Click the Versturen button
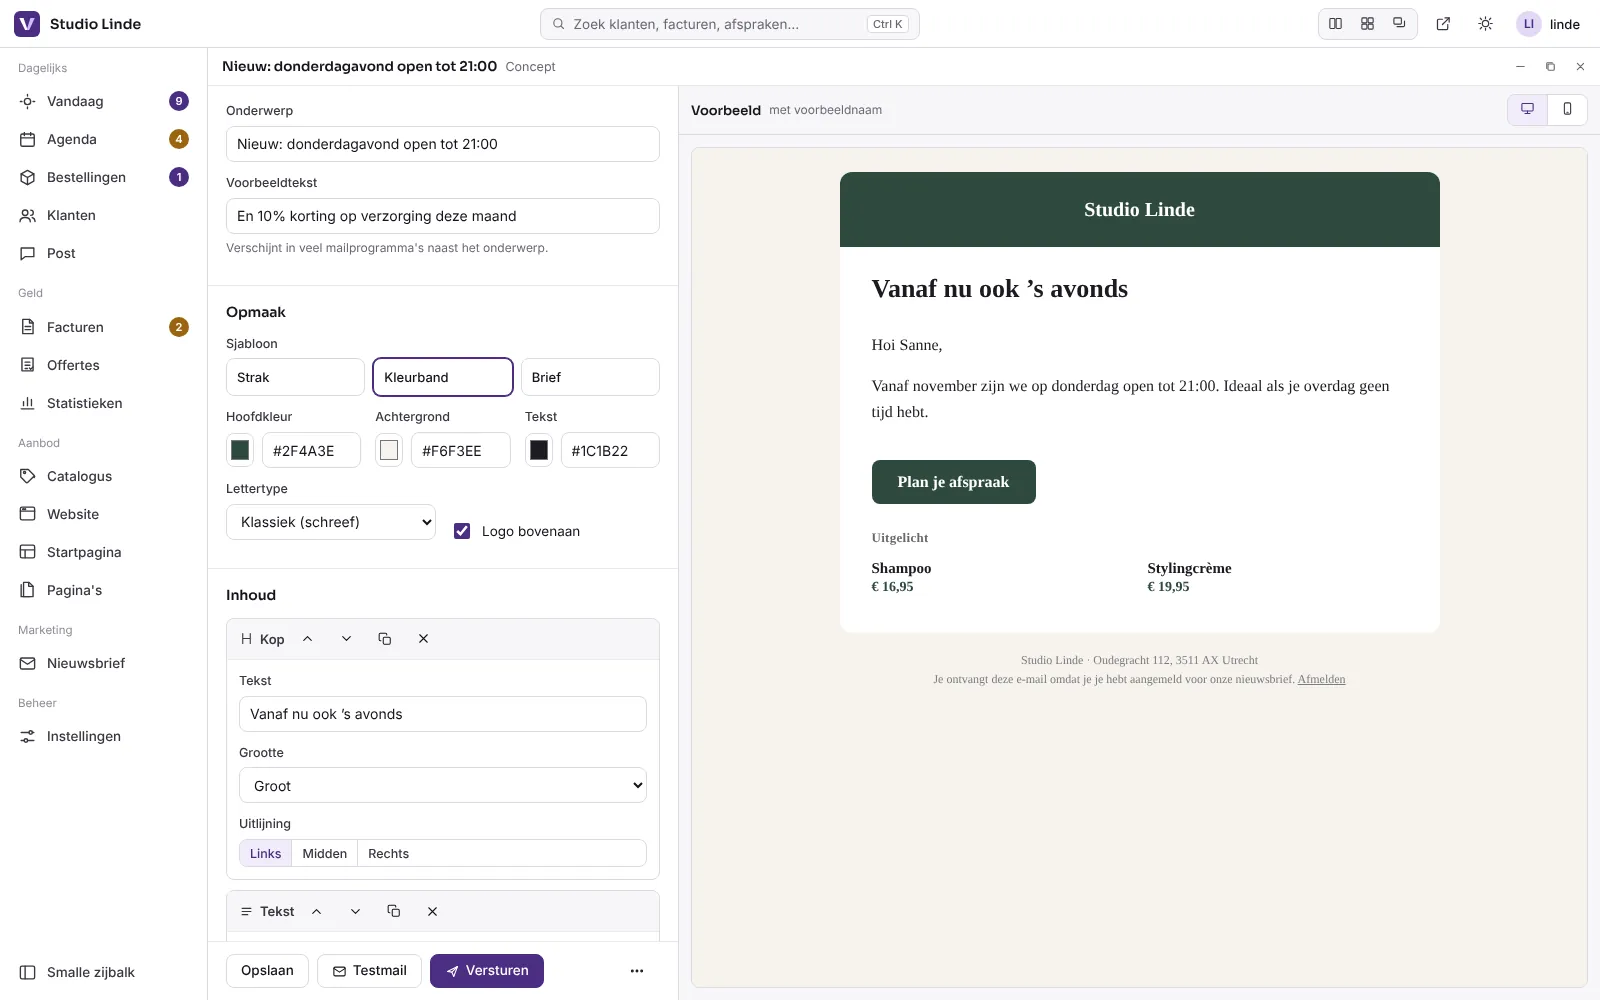 coord(487,971)
